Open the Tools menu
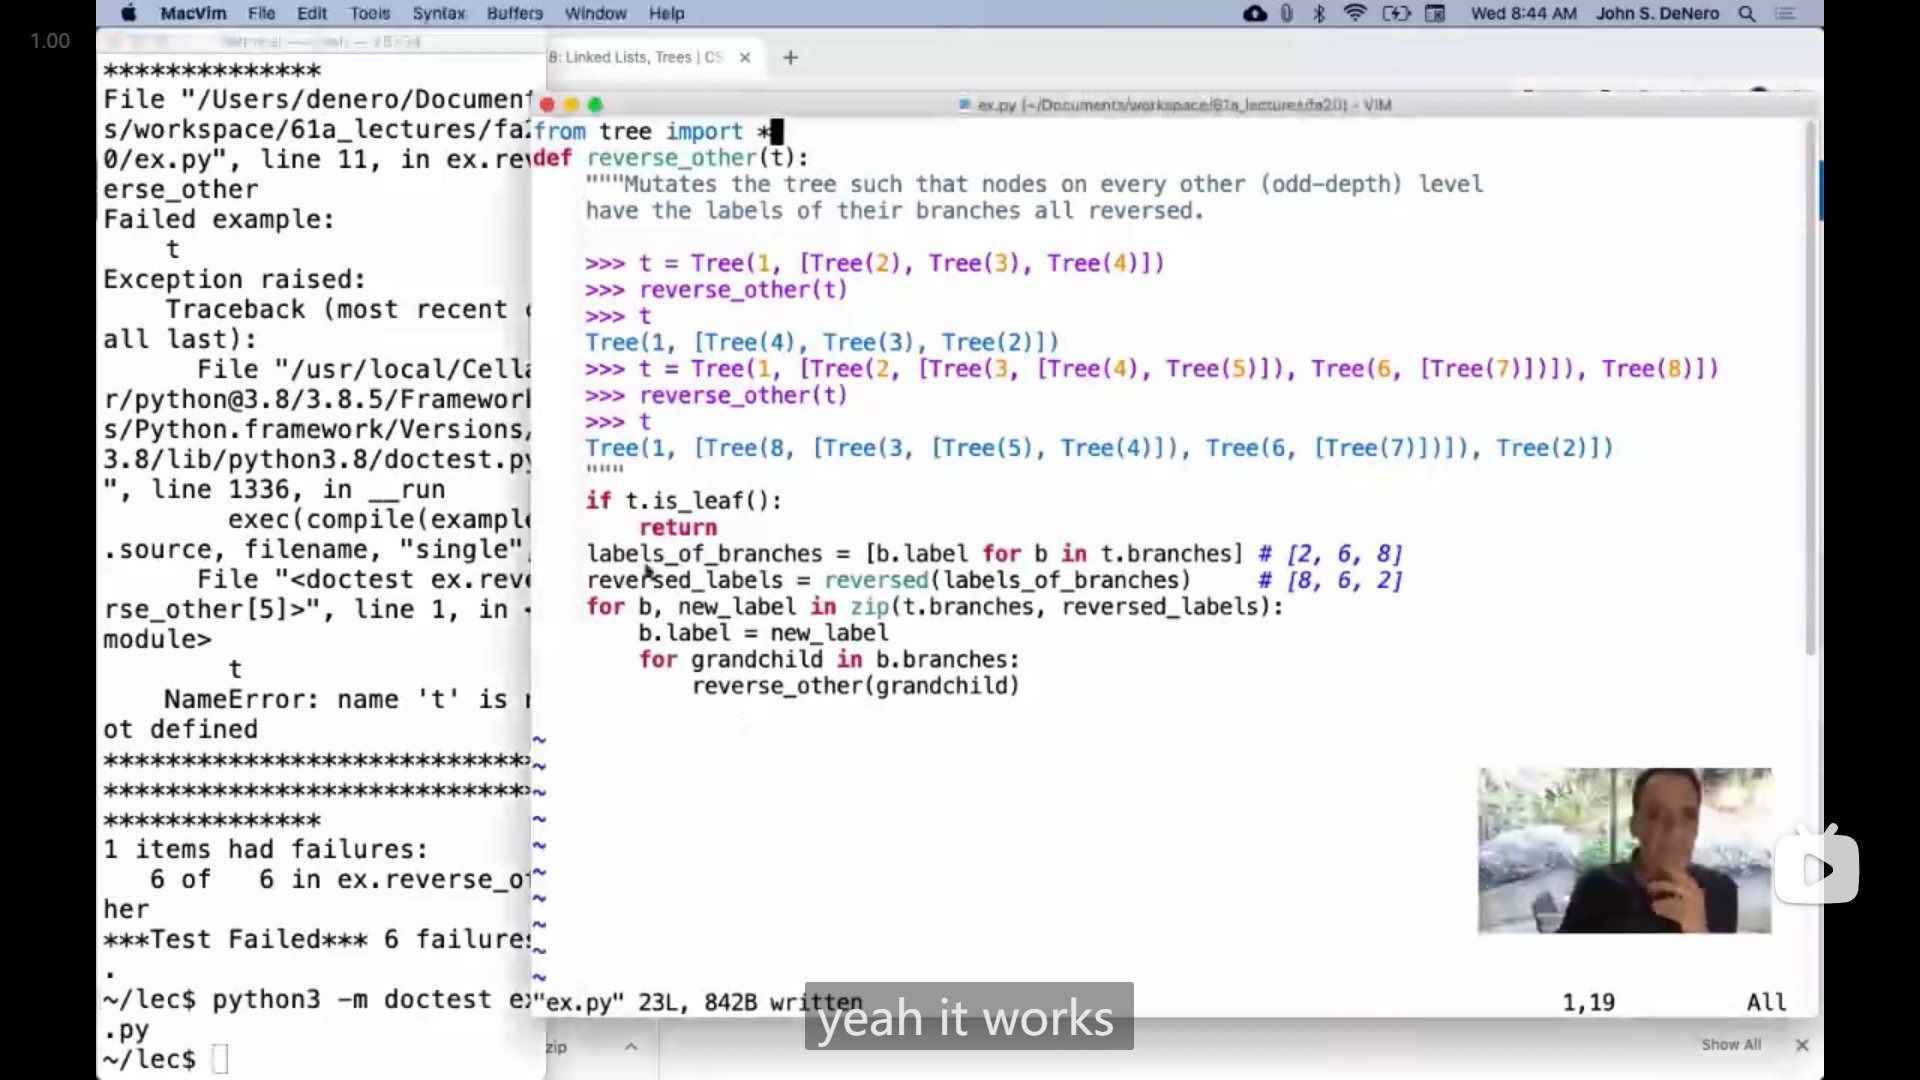This screenshot has height=1080, width=1920. pos(369,13)
